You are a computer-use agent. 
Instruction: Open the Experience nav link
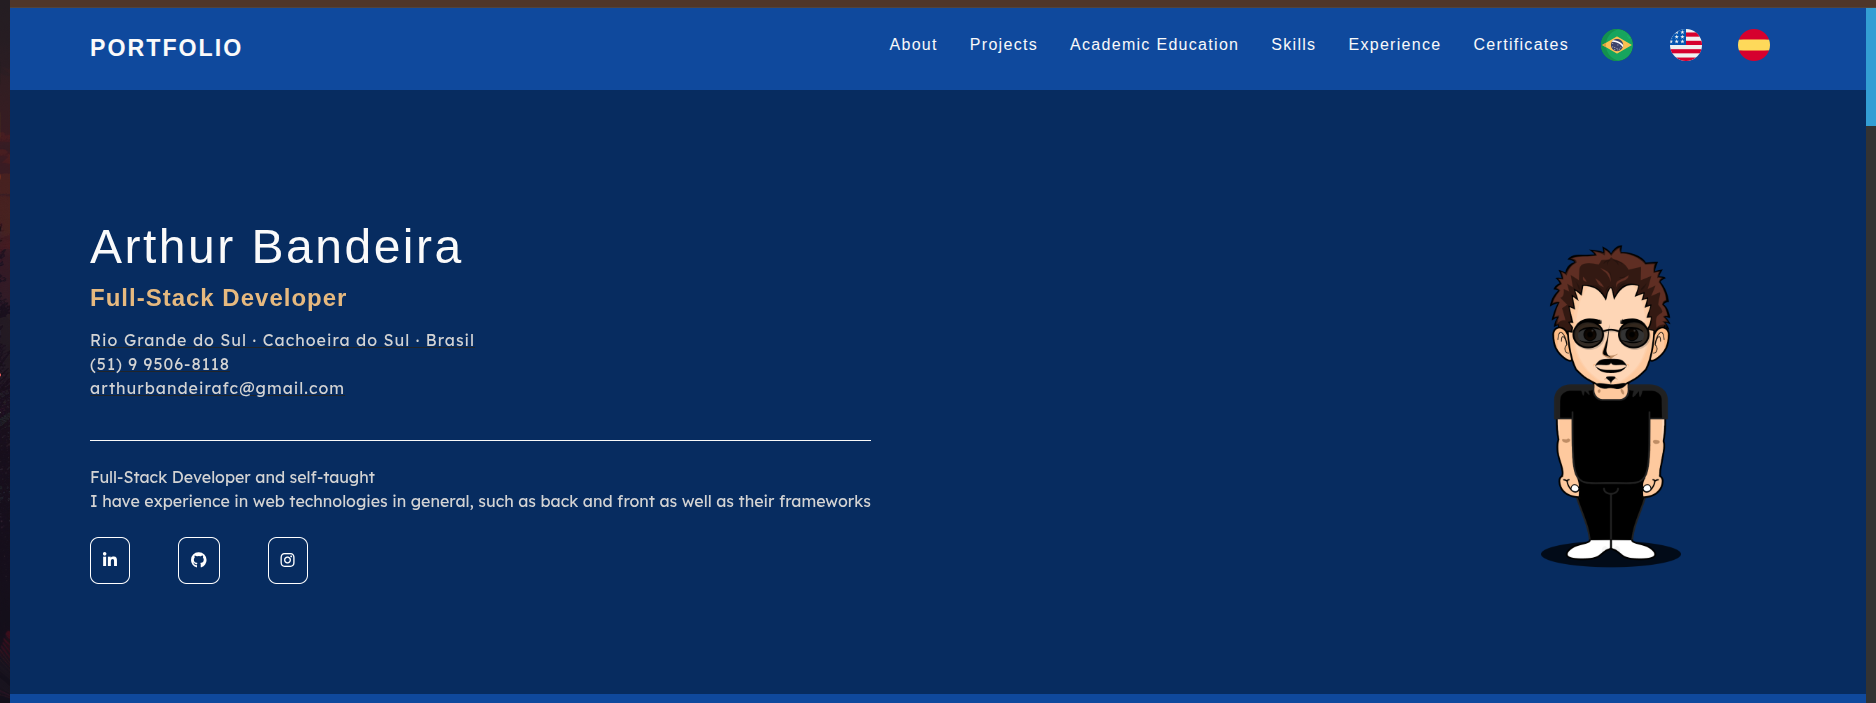tap(1394, 45)
